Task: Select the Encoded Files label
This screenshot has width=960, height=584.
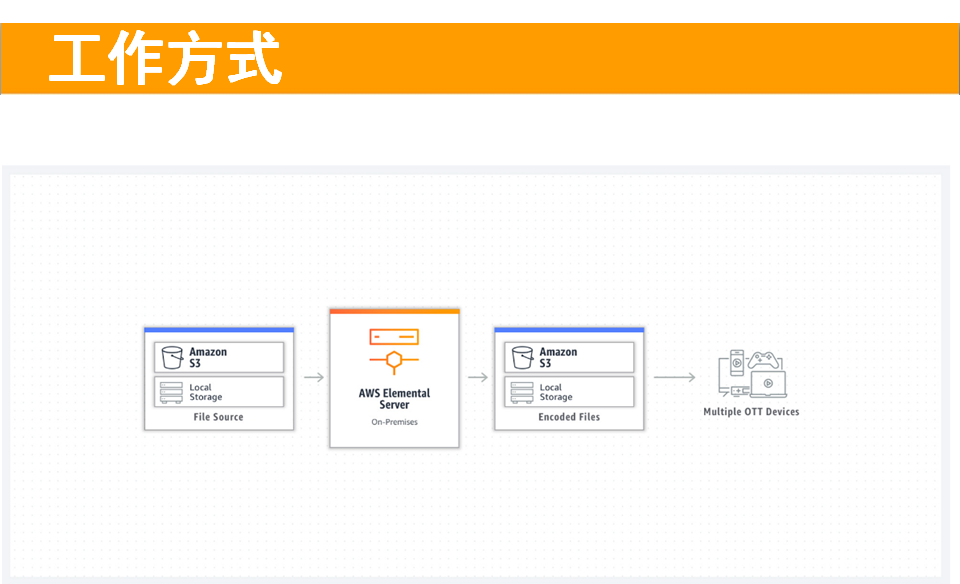Action: click(x=569, y=417)
